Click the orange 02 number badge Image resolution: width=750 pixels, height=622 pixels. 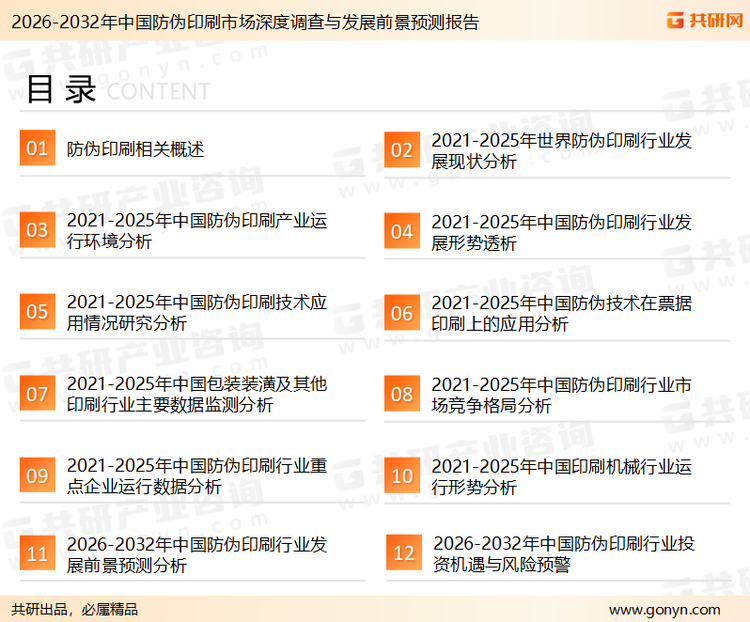401,150
